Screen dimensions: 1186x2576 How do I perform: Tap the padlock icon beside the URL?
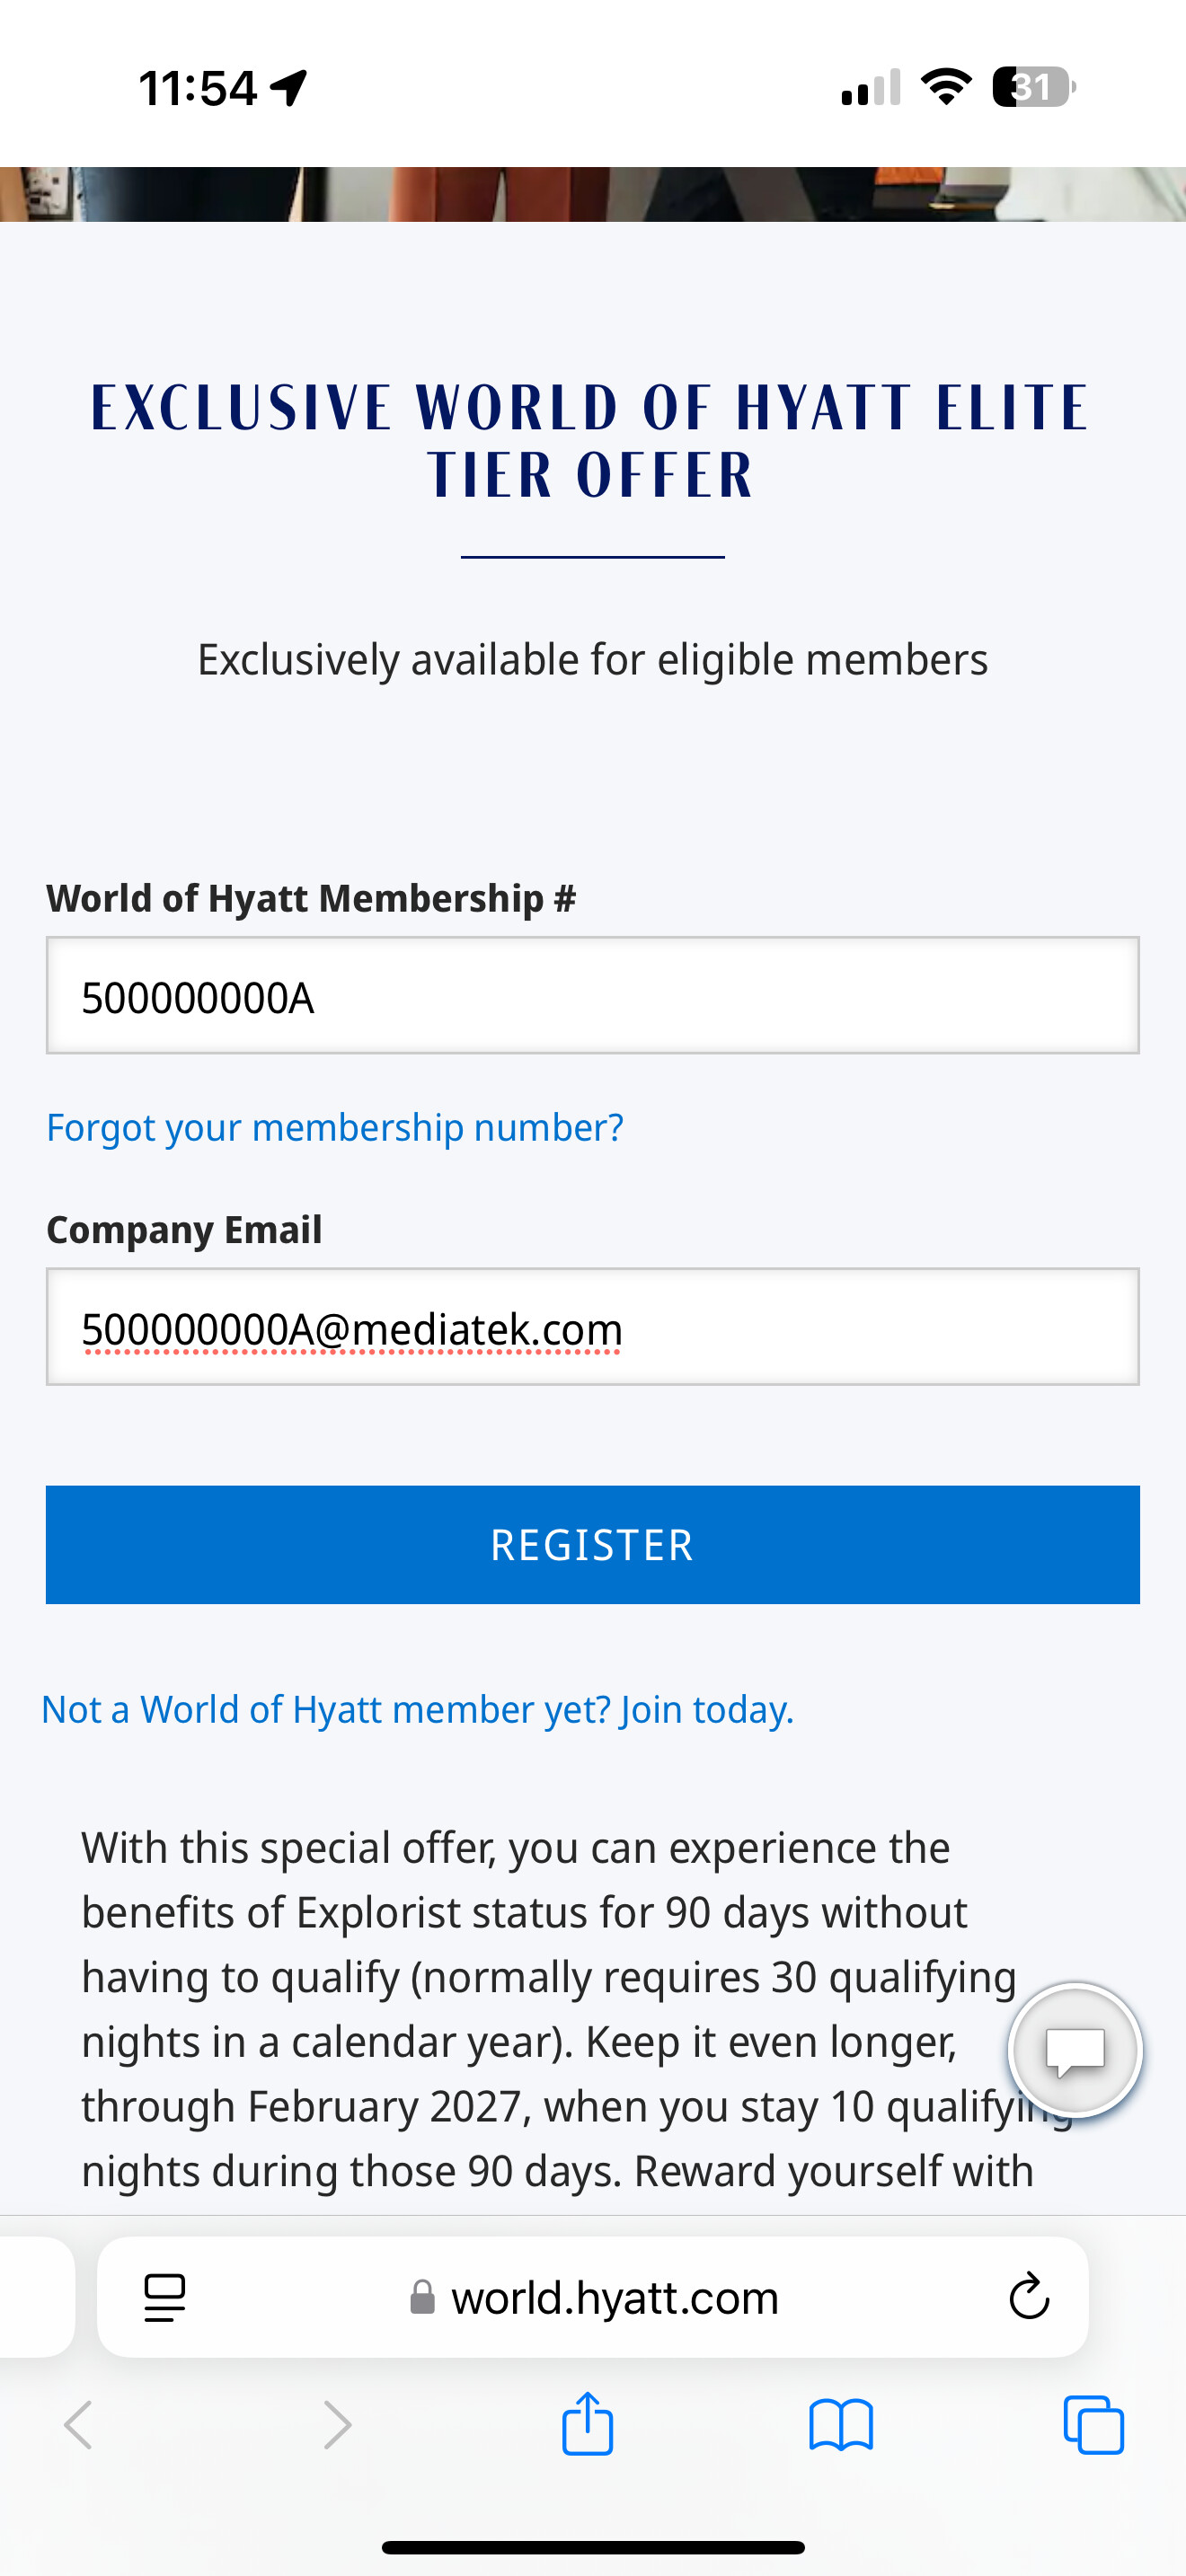point(423,2297)
